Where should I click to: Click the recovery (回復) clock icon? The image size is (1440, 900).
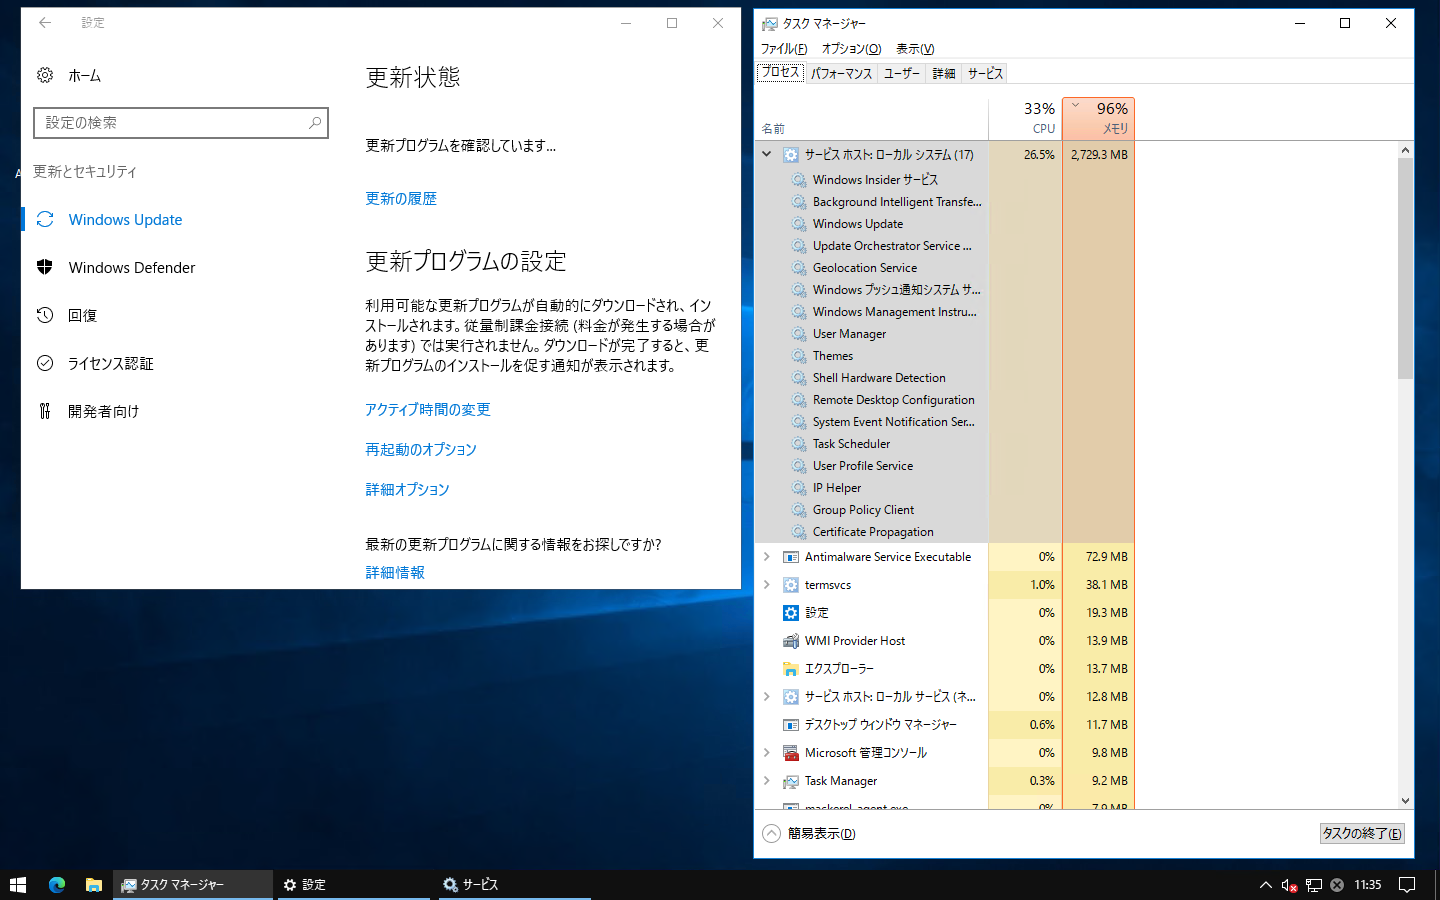[x=45, y=315]
